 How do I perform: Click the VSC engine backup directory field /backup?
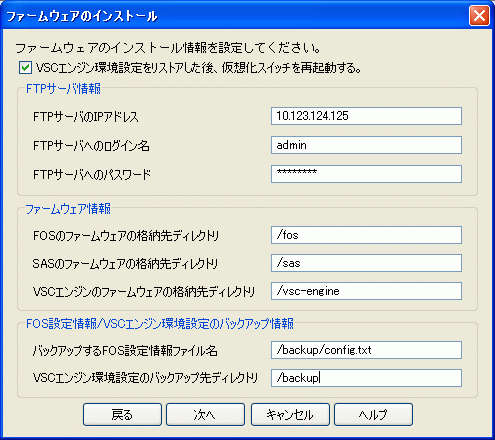point(366,378)
